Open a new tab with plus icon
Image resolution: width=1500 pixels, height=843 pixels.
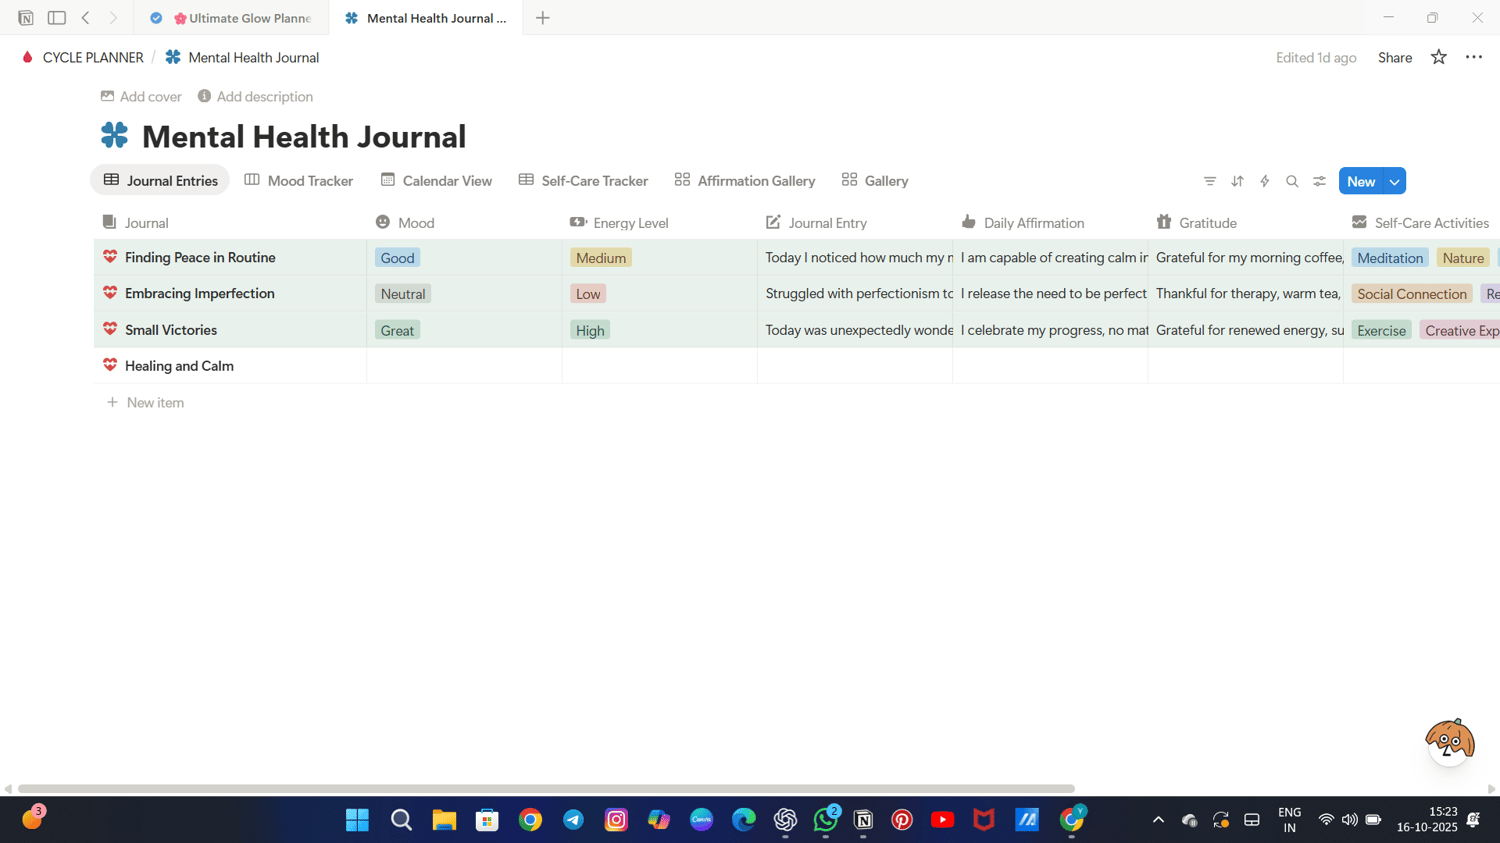[x=543, y=18]
